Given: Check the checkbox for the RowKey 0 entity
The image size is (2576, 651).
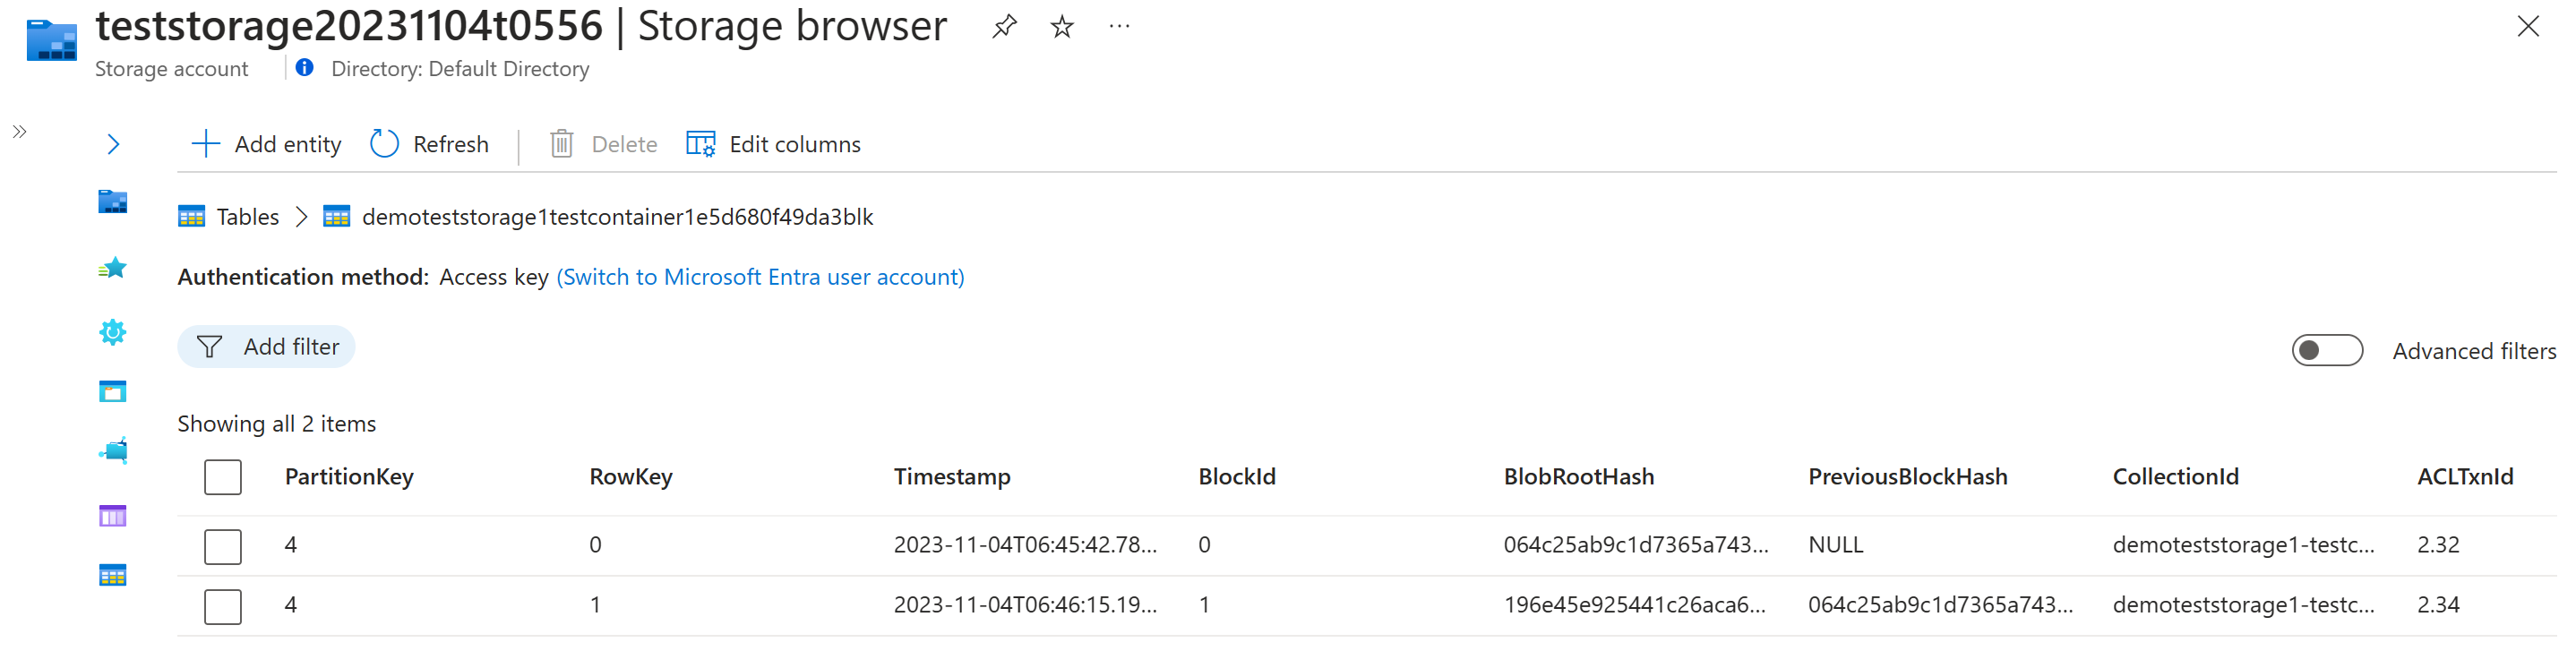Looking at the screenshot, I should [222, 546].
